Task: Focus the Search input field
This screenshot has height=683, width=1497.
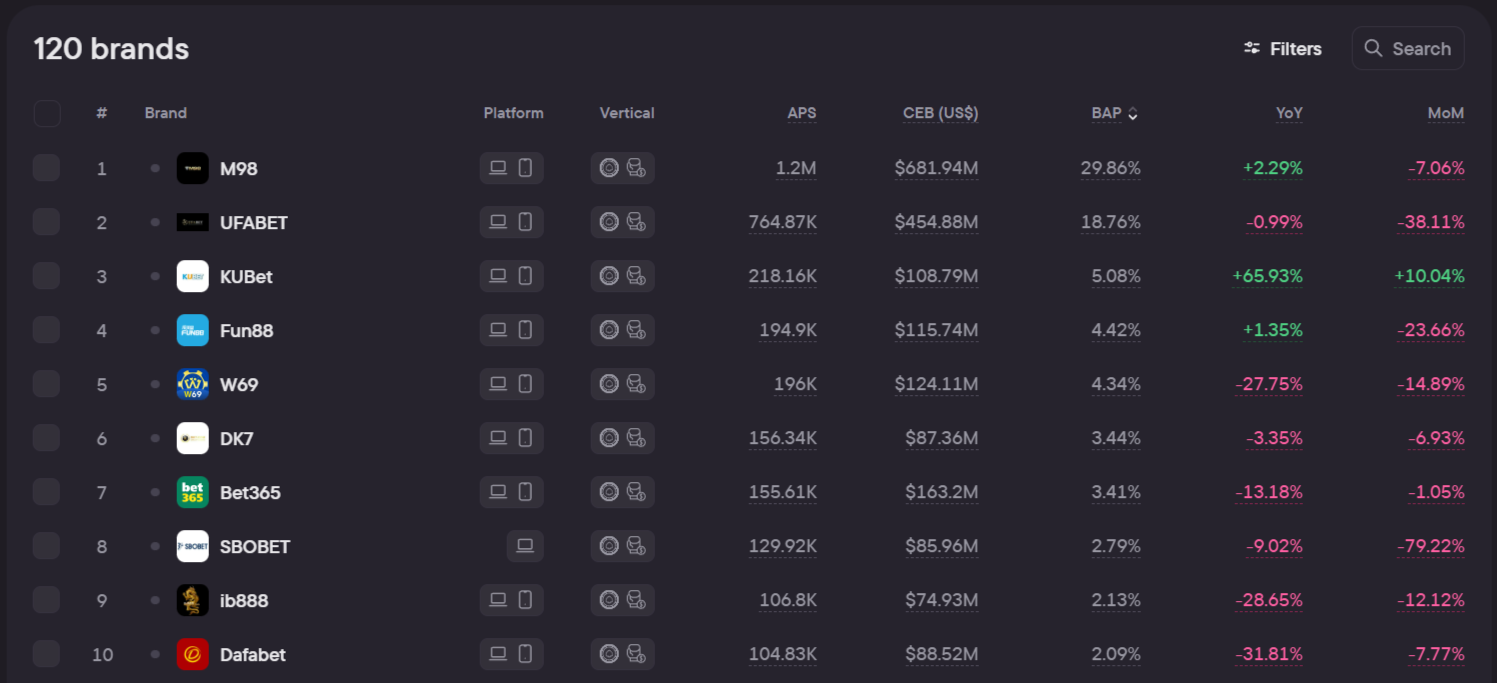Action: tap(1421, 48)
